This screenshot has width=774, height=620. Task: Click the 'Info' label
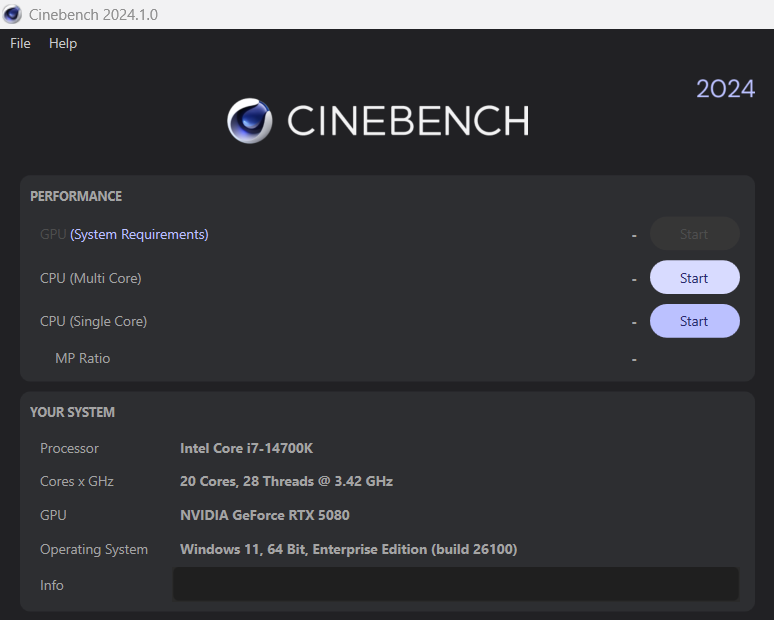pyautogui.click(x=51, y=585)
